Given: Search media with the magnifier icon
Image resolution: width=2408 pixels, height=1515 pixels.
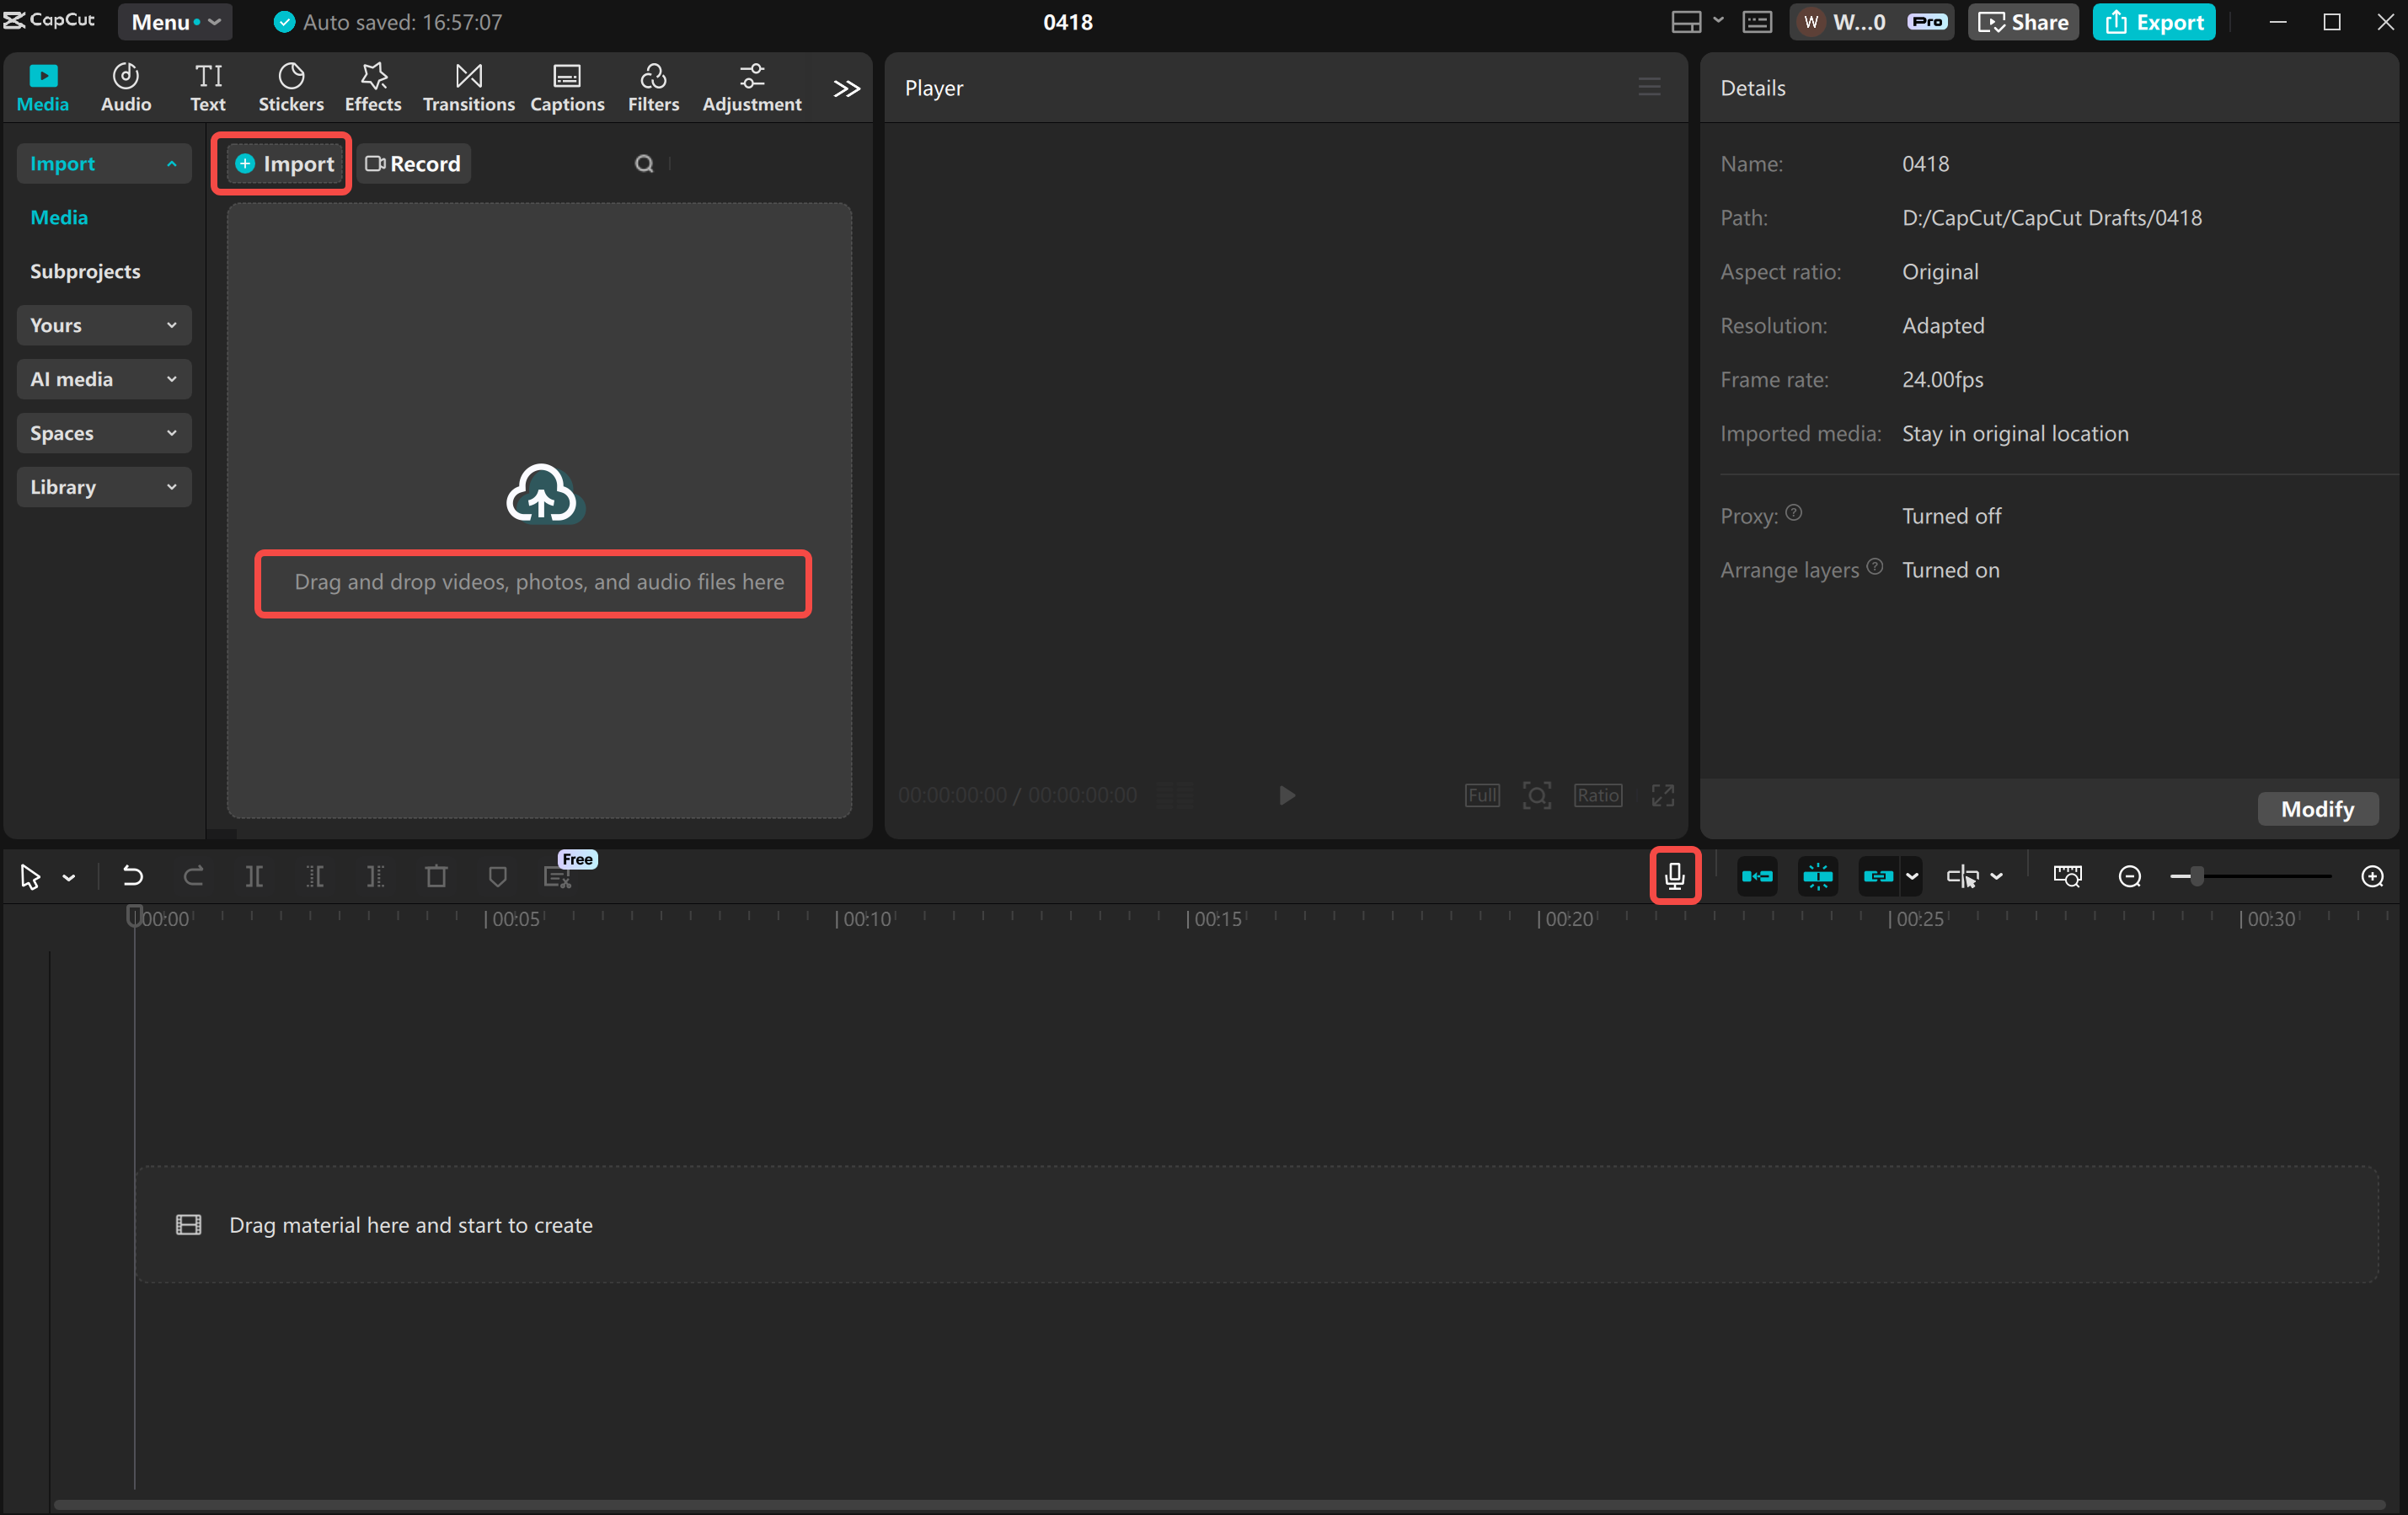Looking at the screenshot, I should point(645,163).
